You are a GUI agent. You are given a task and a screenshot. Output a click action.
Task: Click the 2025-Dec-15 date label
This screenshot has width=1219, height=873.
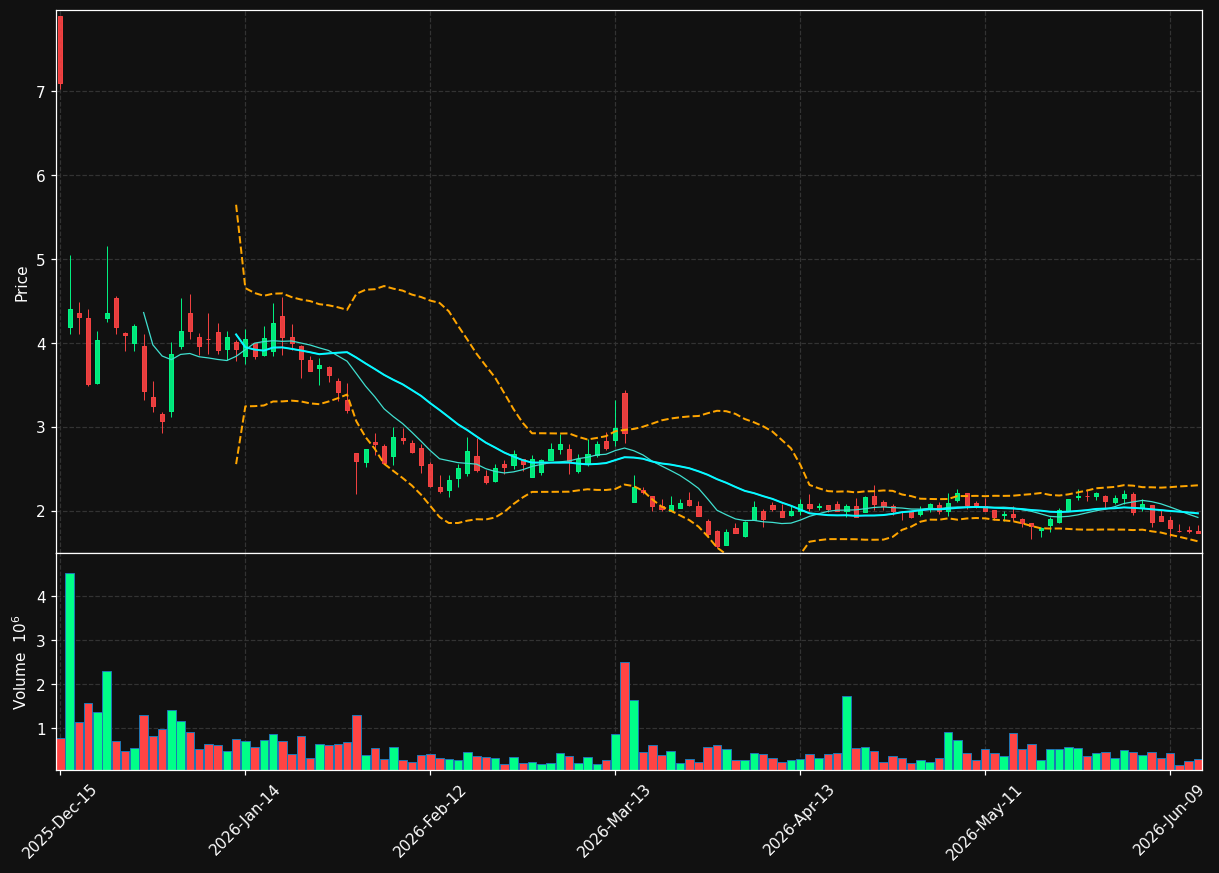[60, 819]
